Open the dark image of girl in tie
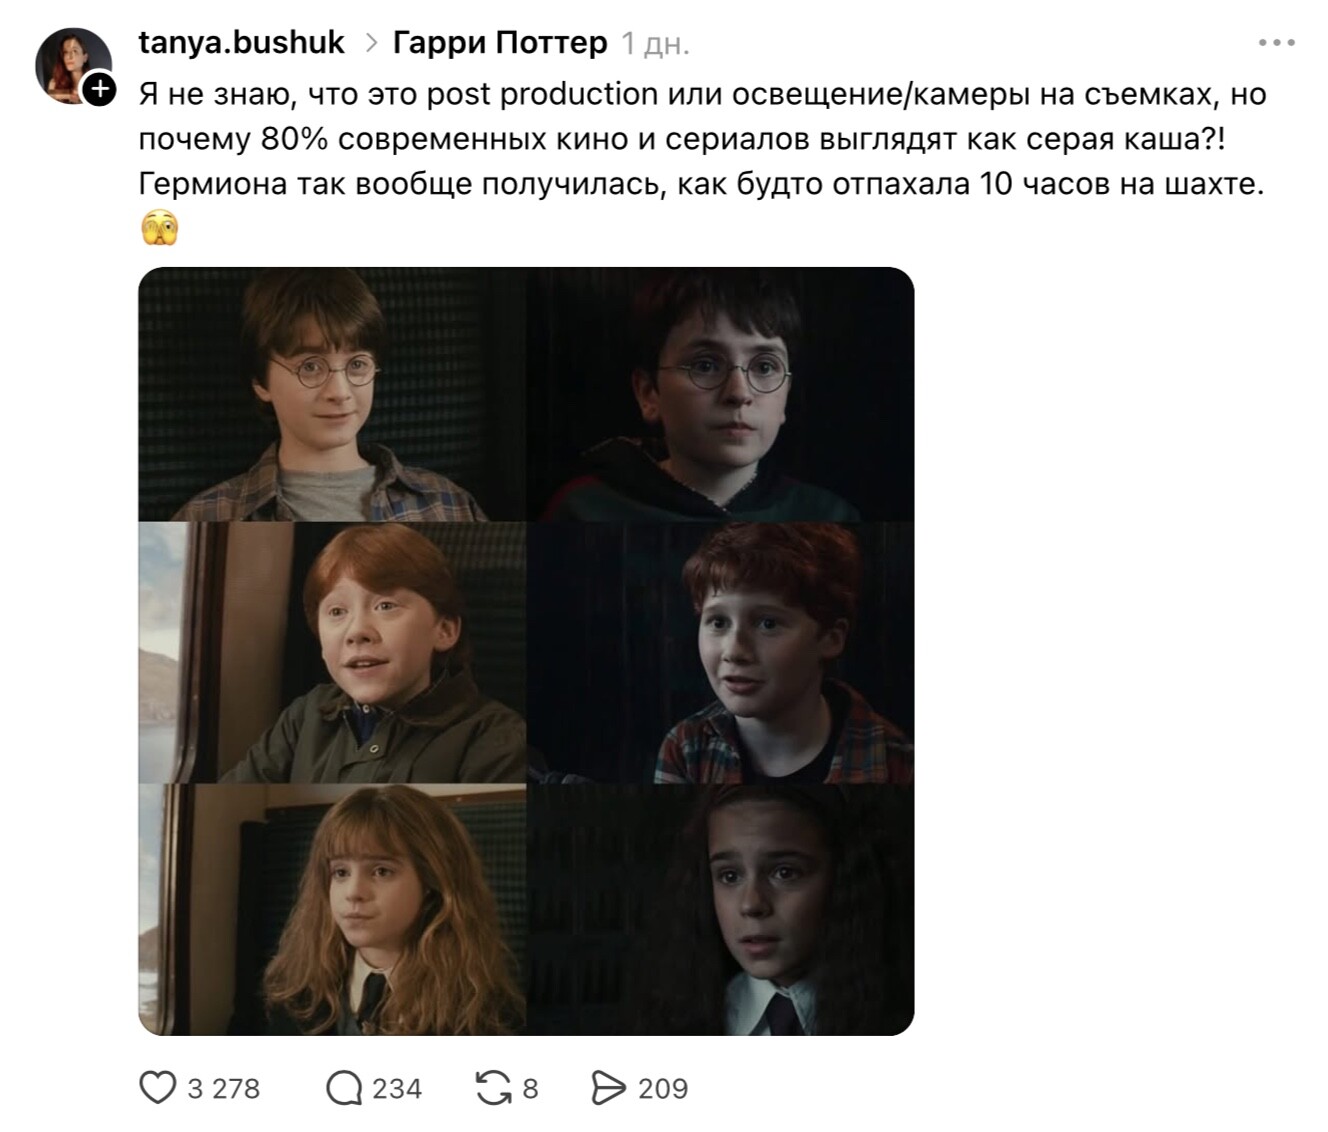 click(720, 909)
